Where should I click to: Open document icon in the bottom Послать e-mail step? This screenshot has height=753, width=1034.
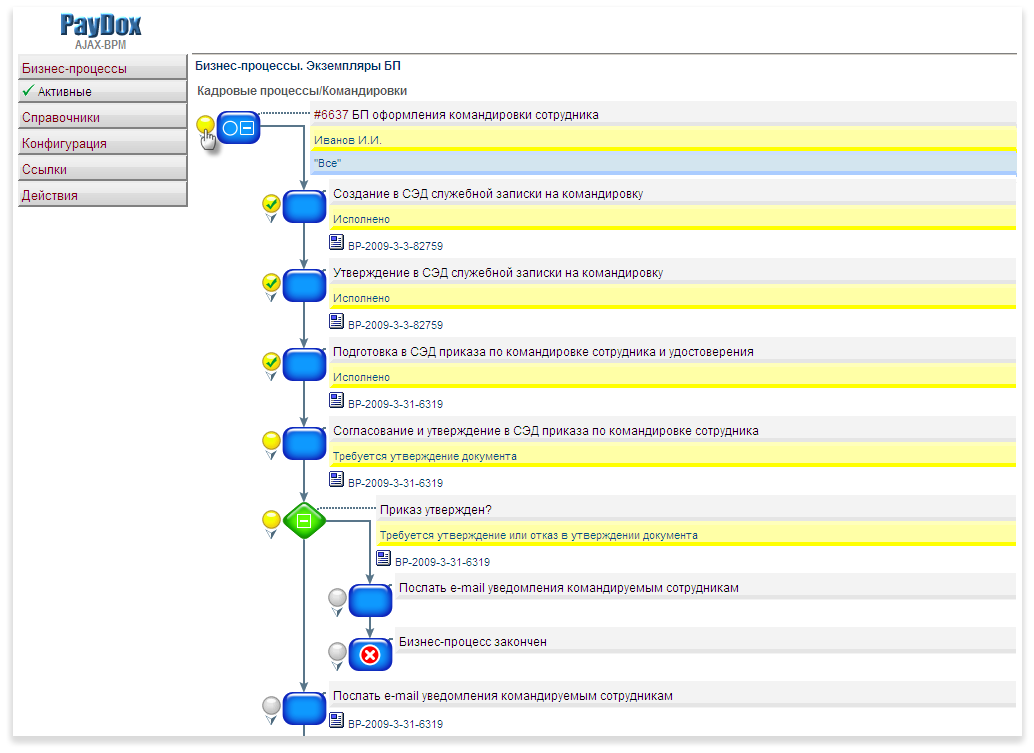(x=336, y=720)
